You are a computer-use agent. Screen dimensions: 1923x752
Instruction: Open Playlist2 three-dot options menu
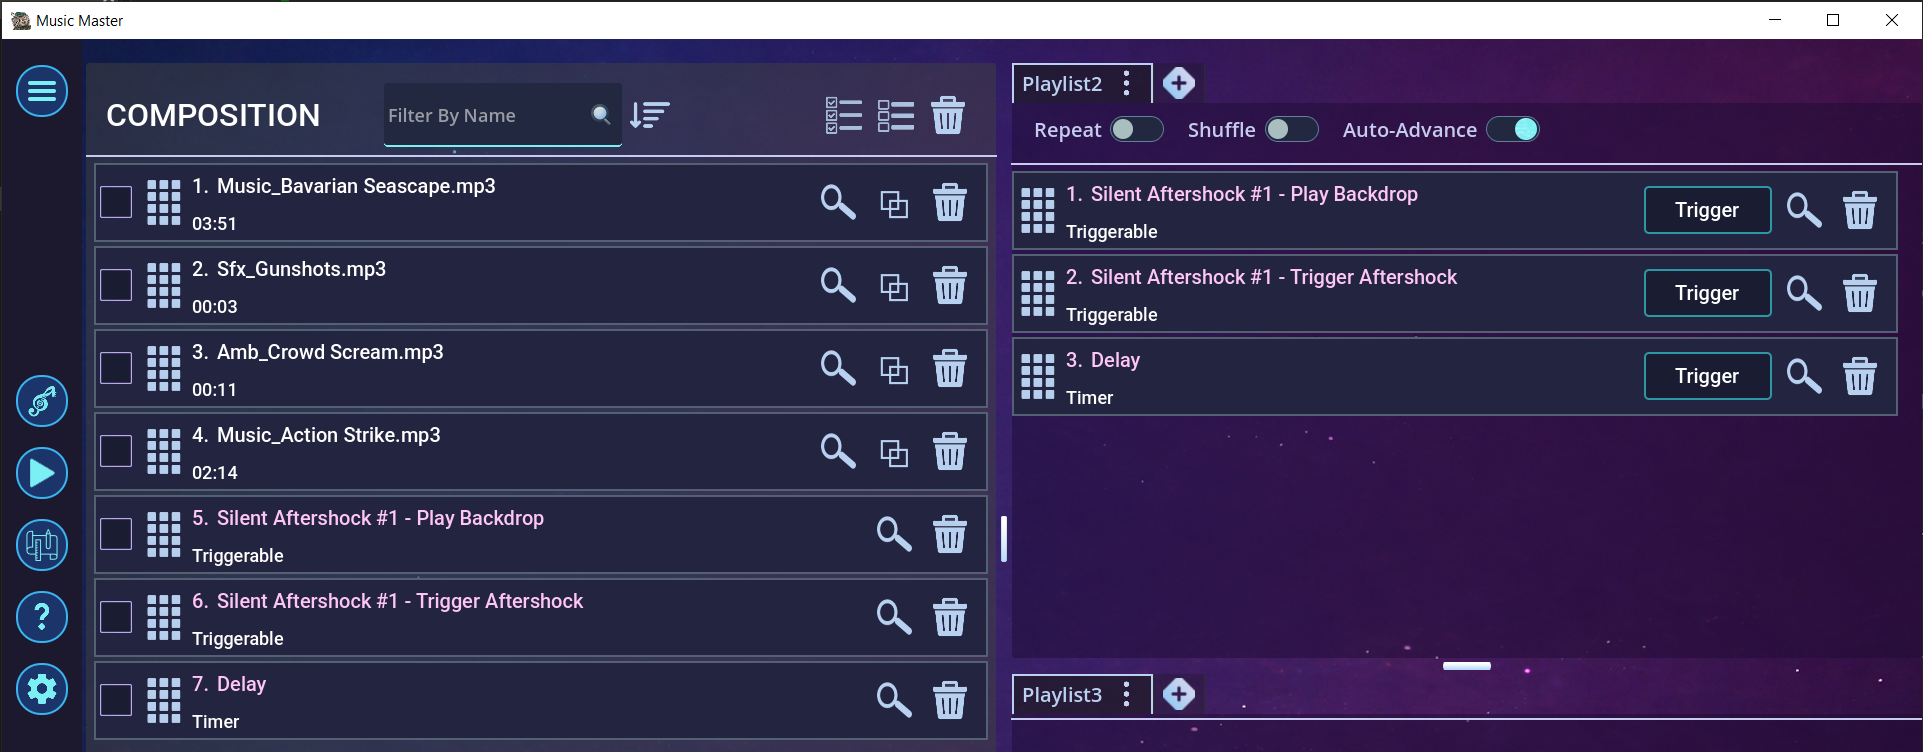pos(1127,84)
